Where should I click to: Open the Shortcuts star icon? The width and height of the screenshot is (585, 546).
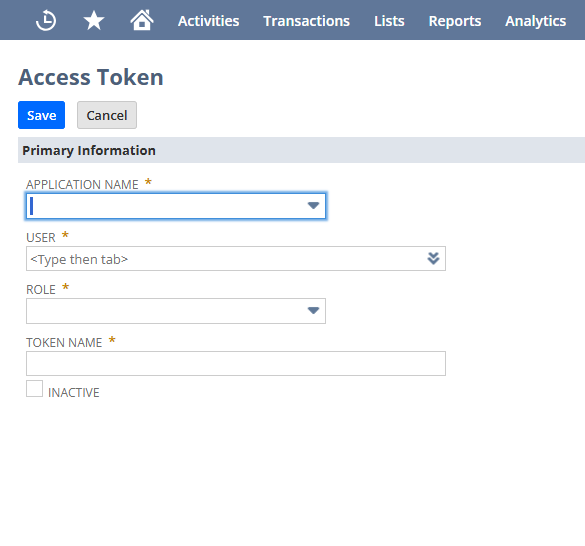(94, 20)
